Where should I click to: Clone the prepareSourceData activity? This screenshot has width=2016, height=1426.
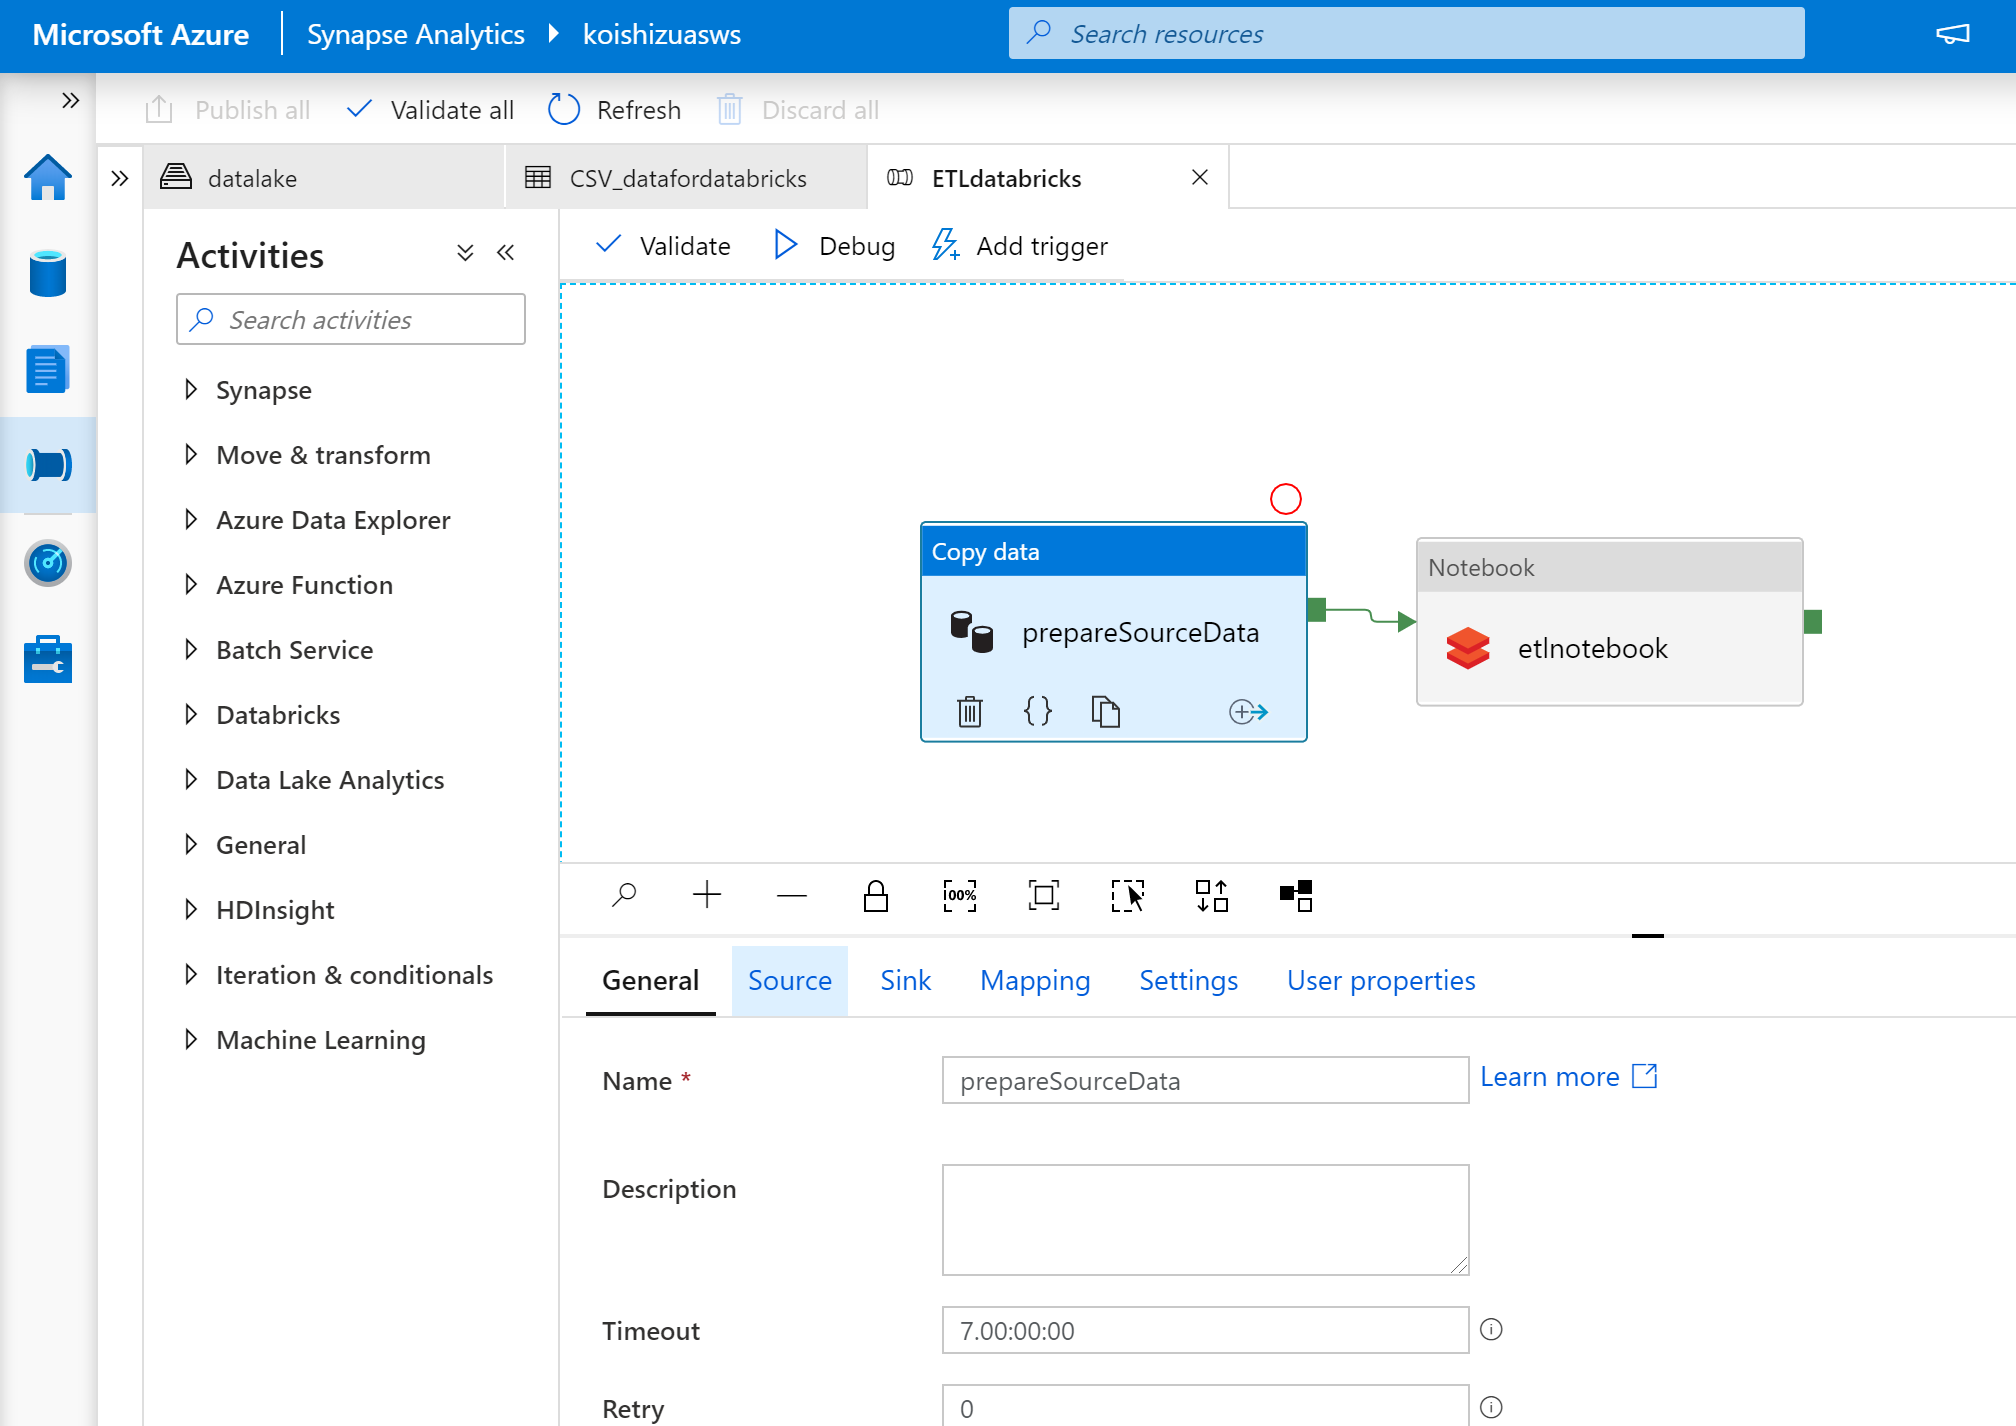tap(1105, 711)
